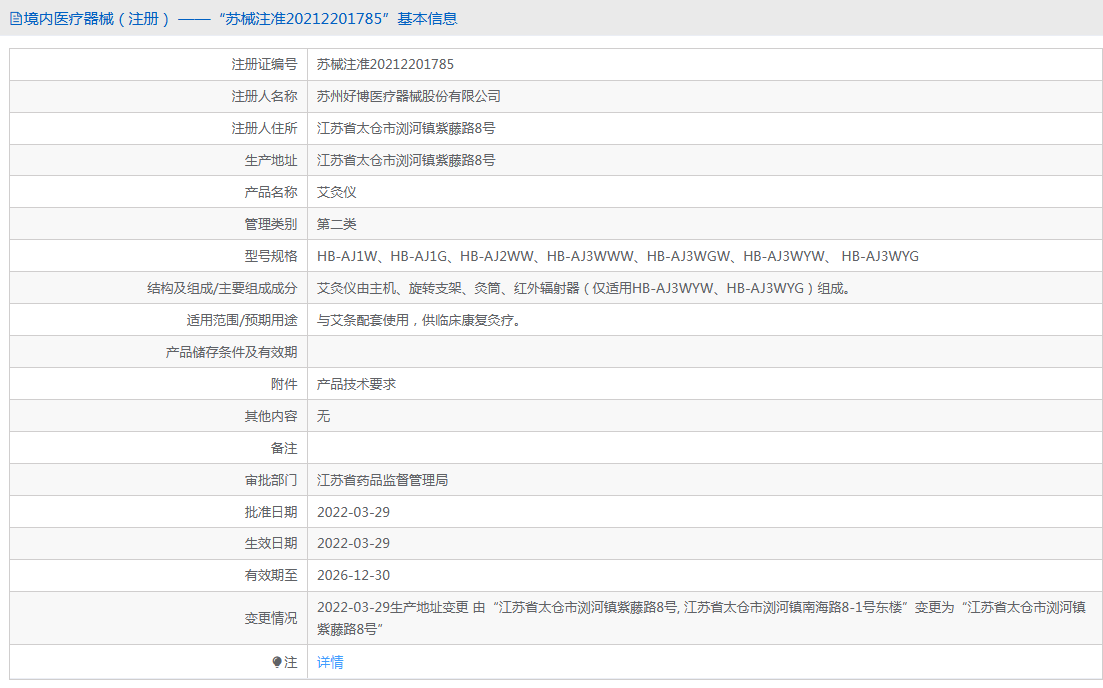Click the 管理类别 label
This screenshot has height=688, width=1103.
click(x=271, y=224)
